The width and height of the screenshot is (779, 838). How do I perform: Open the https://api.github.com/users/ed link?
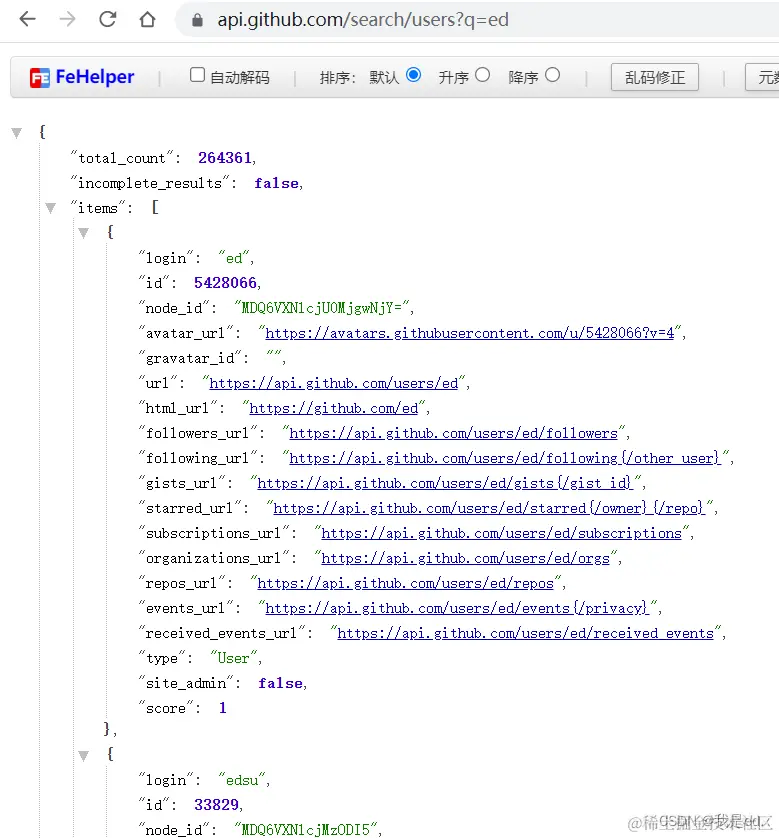pos(333,383)
